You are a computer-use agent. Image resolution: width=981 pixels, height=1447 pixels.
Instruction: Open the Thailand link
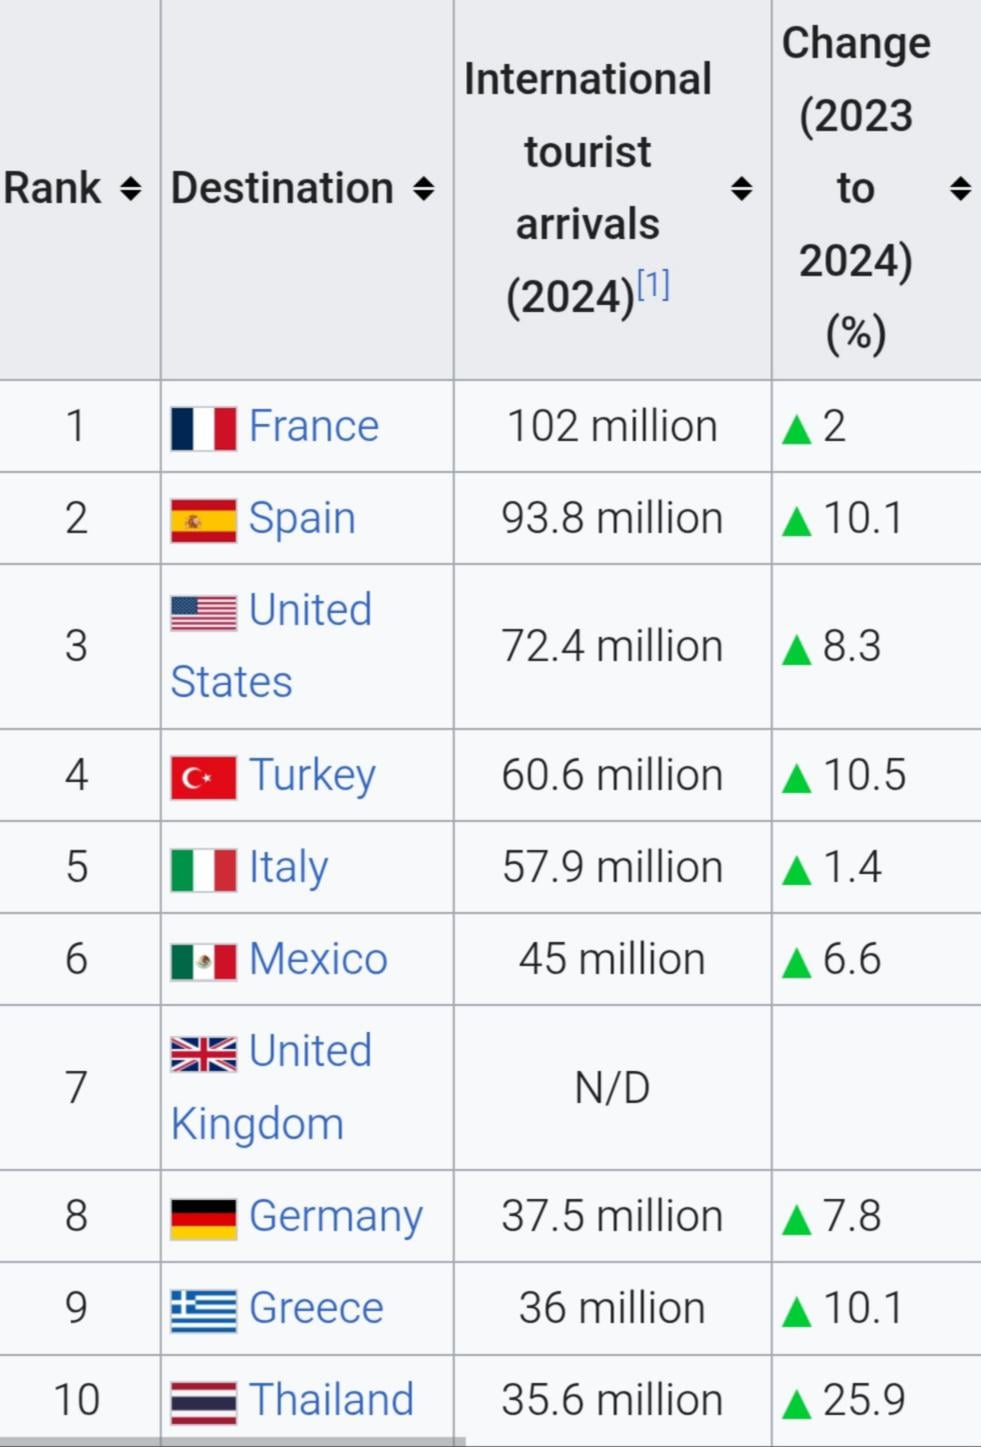(x=331, y=1399)
